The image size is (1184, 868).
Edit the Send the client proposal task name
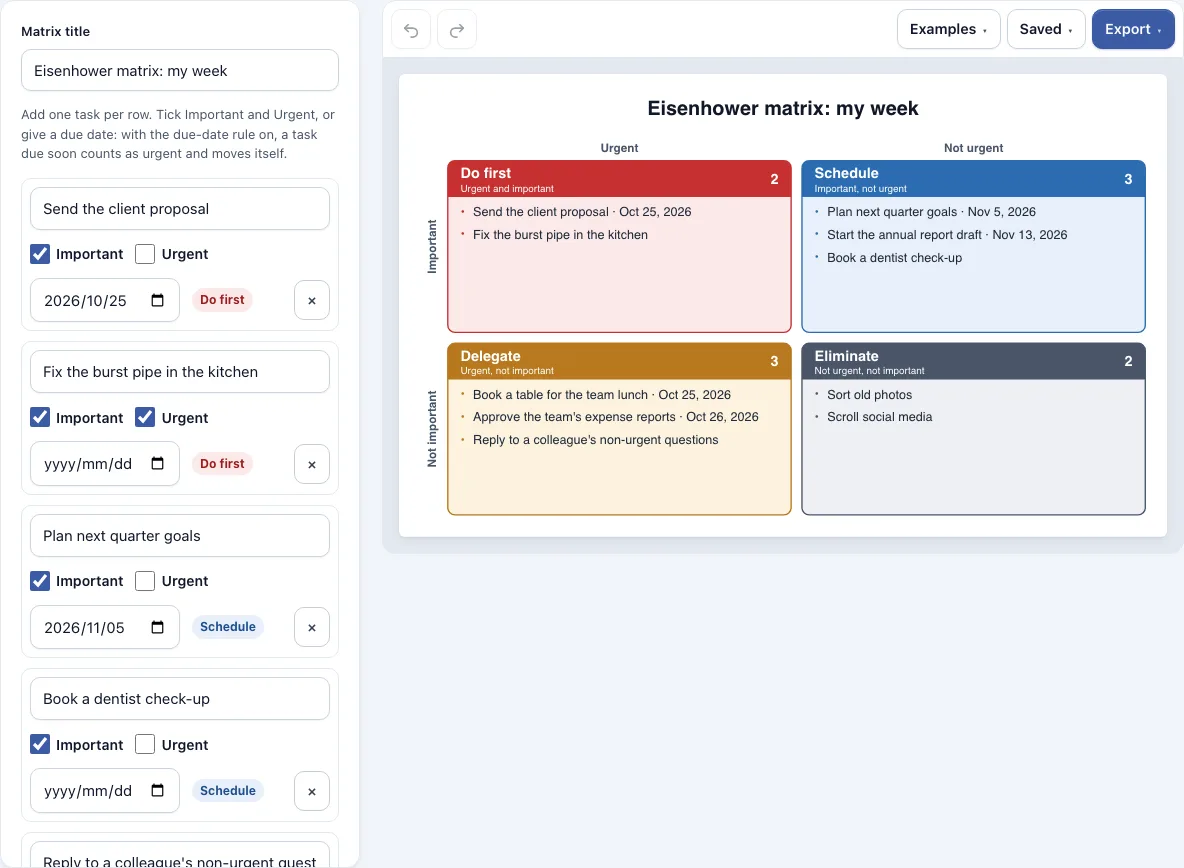click(x=180, y=209)
